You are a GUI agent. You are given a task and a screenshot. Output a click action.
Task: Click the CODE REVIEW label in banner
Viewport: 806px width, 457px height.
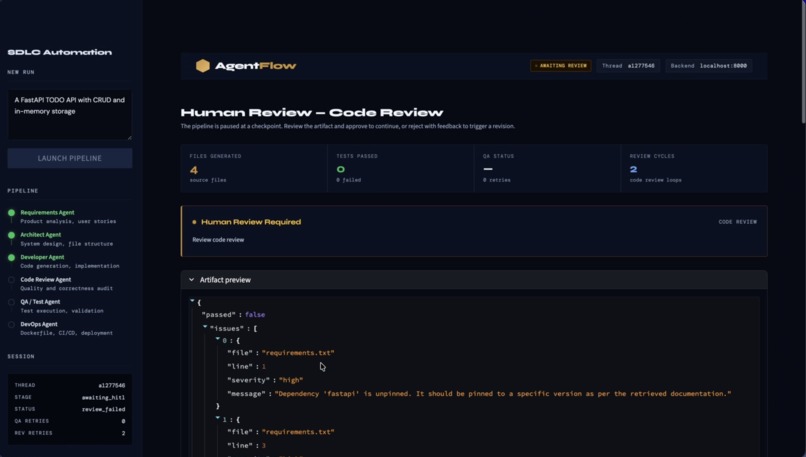(x=738, y=222)
